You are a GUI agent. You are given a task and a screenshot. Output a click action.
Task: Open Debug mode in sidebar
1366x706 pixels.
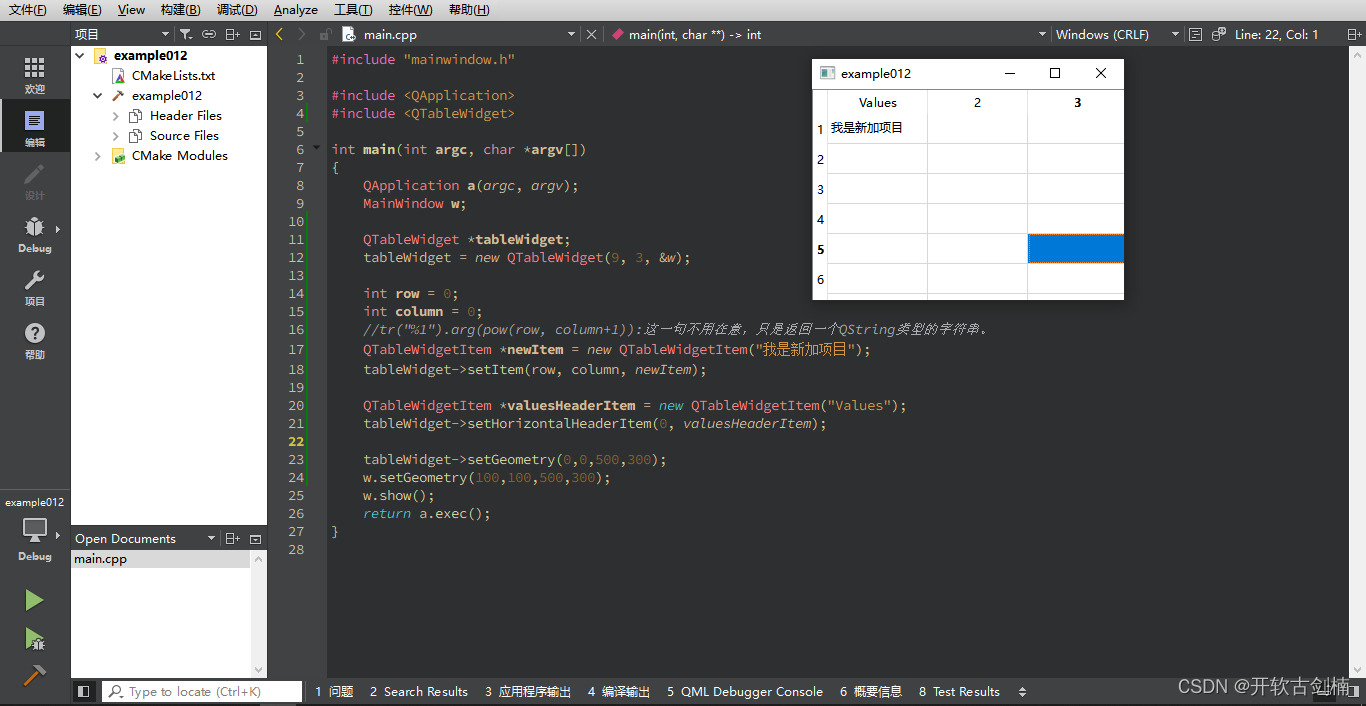[x=35, y=234]
